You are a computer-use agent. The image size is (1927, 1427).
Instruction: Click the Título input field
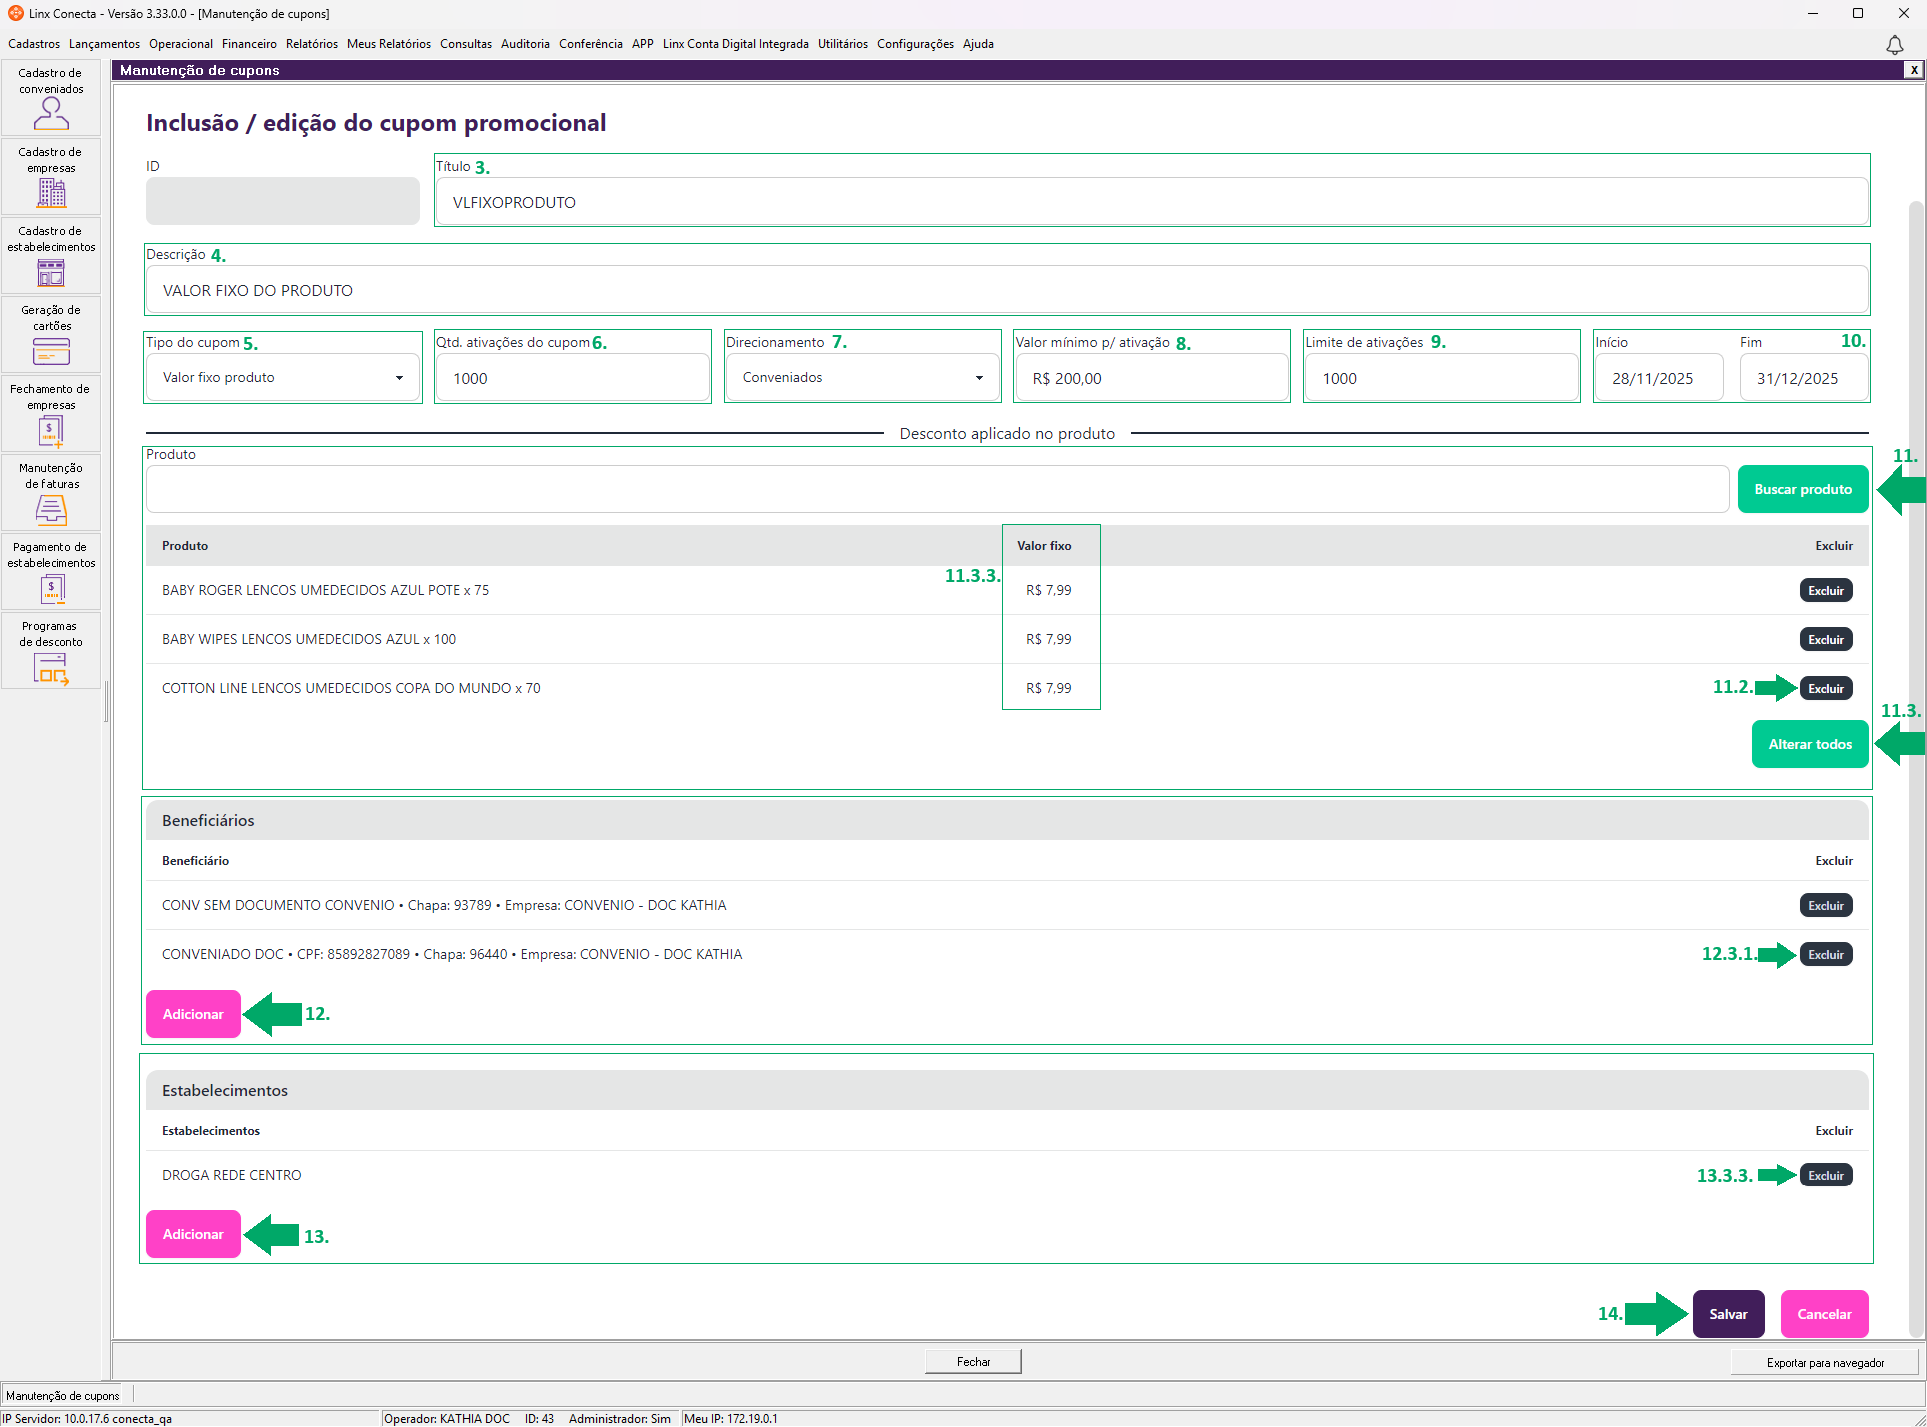click(x=1150, y=202)
